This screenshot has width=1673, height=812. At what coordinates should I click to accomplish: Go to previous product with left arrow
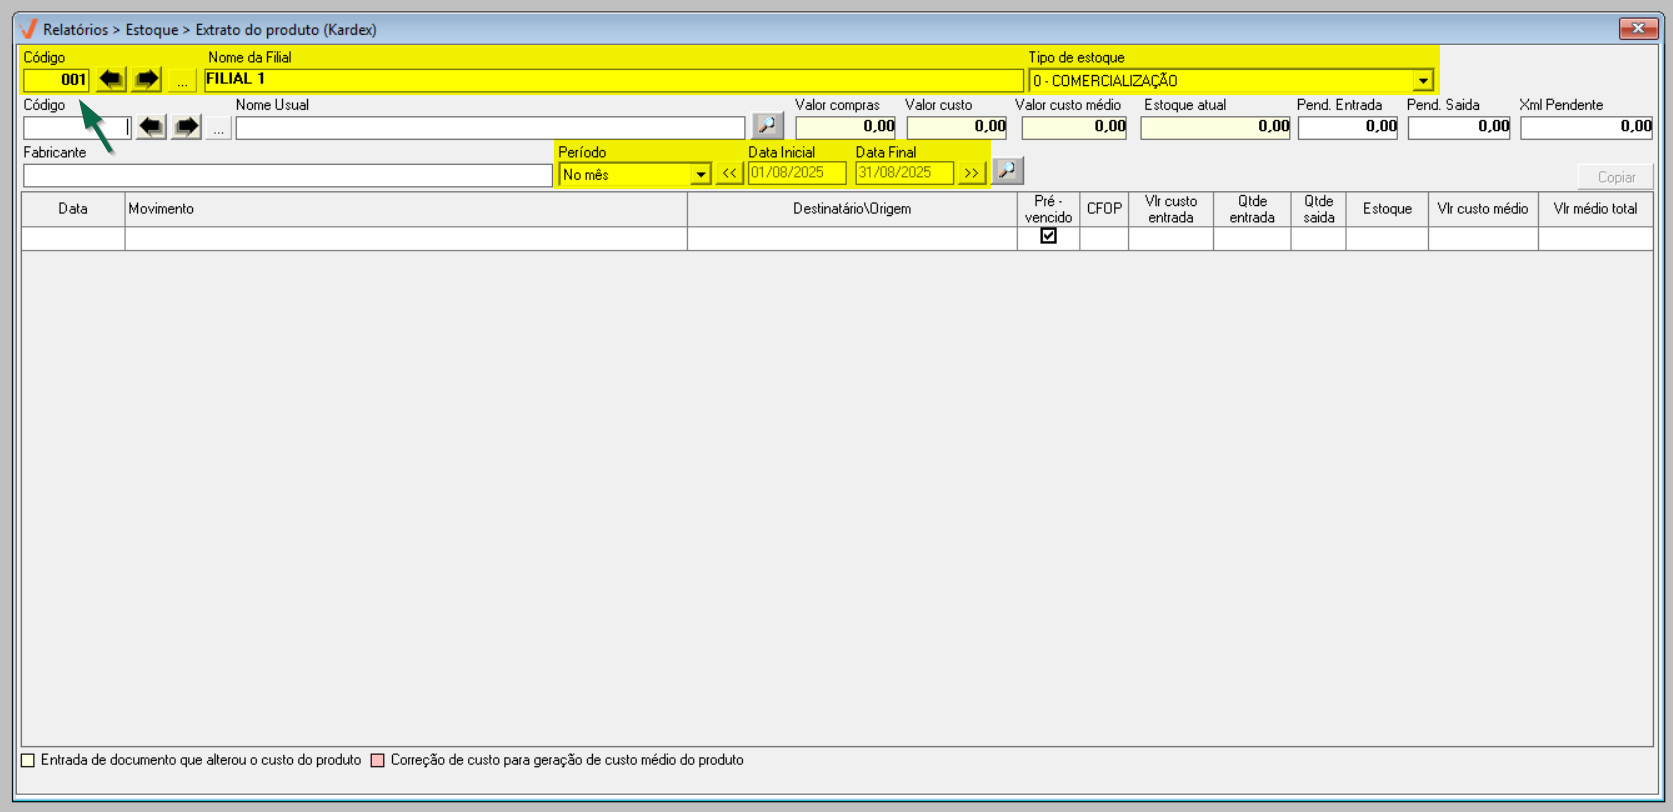[151, 127]
